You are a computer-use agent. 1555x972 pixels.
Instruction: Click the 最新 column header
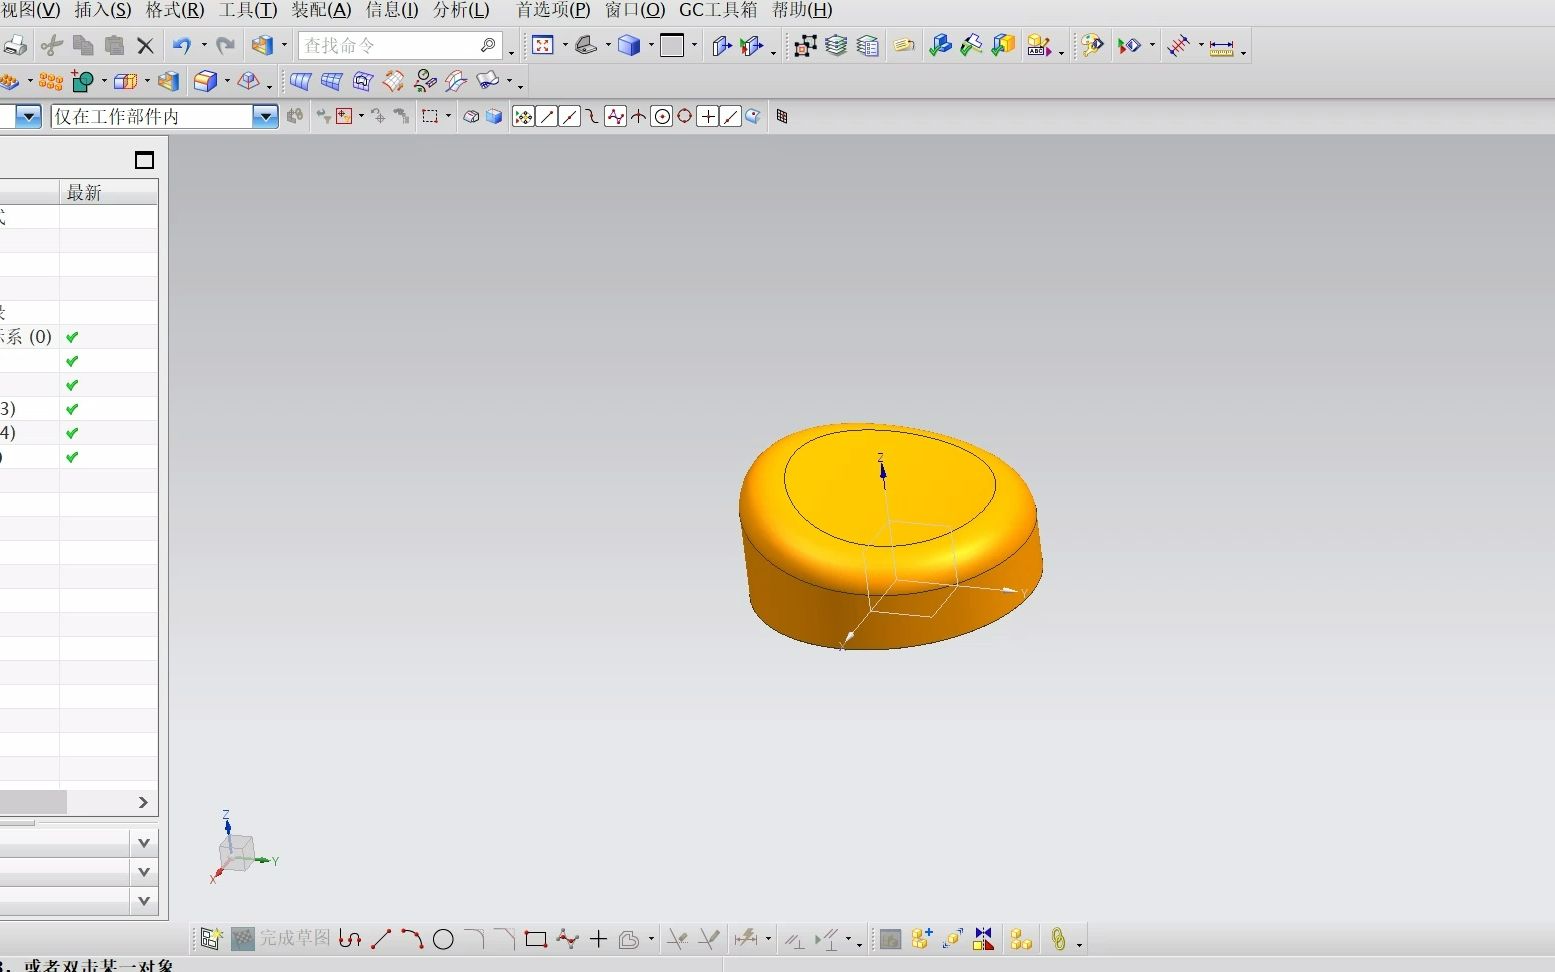[108, 192]
